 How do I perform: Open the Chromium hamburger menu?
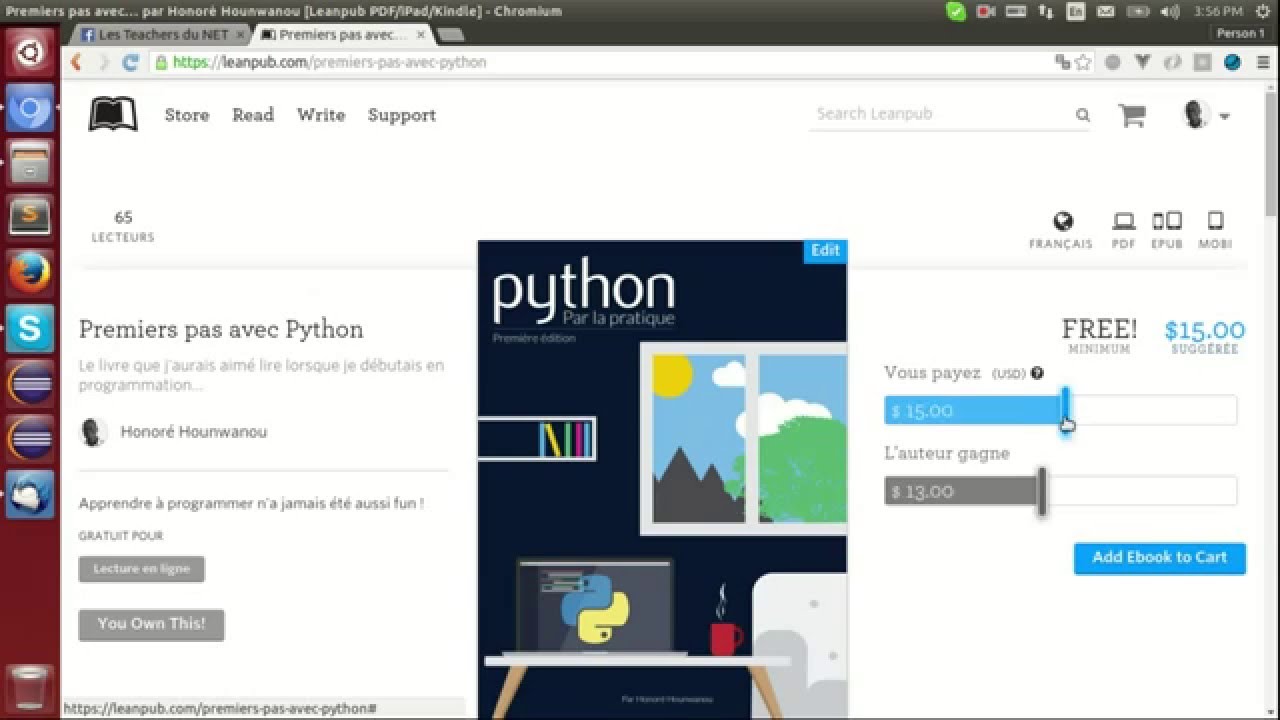click(1262, 62)
